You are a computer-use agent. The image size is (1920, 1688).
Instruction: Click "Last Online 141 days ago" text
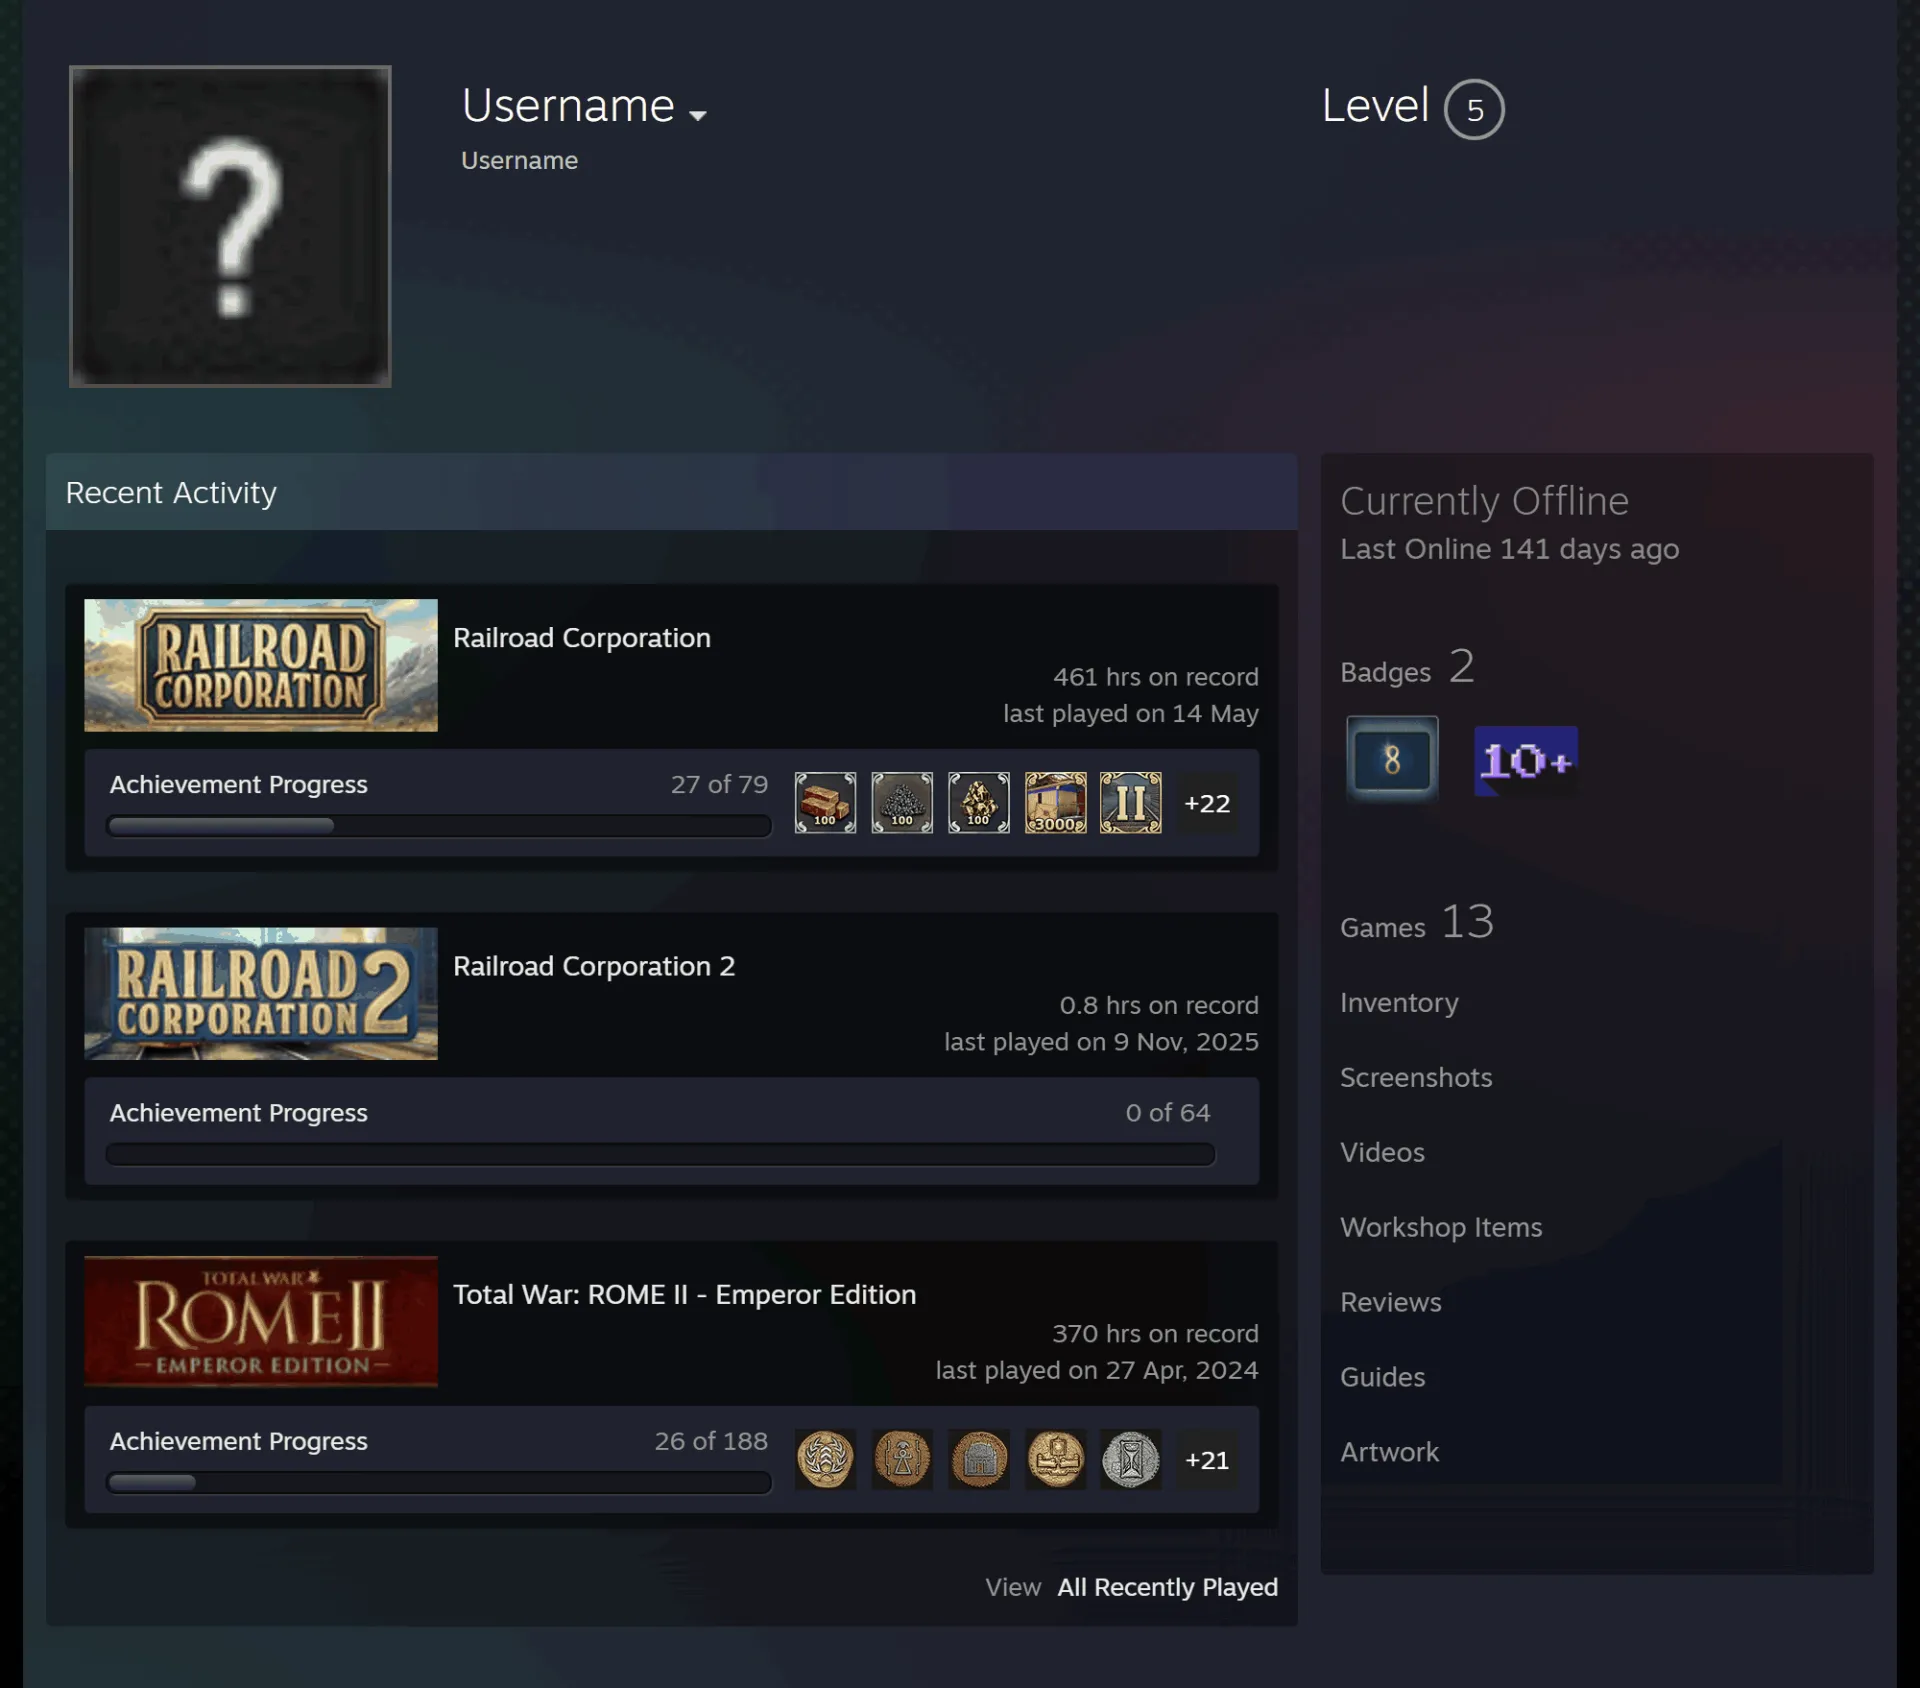pyautogui.click(x=1510, y=549)
